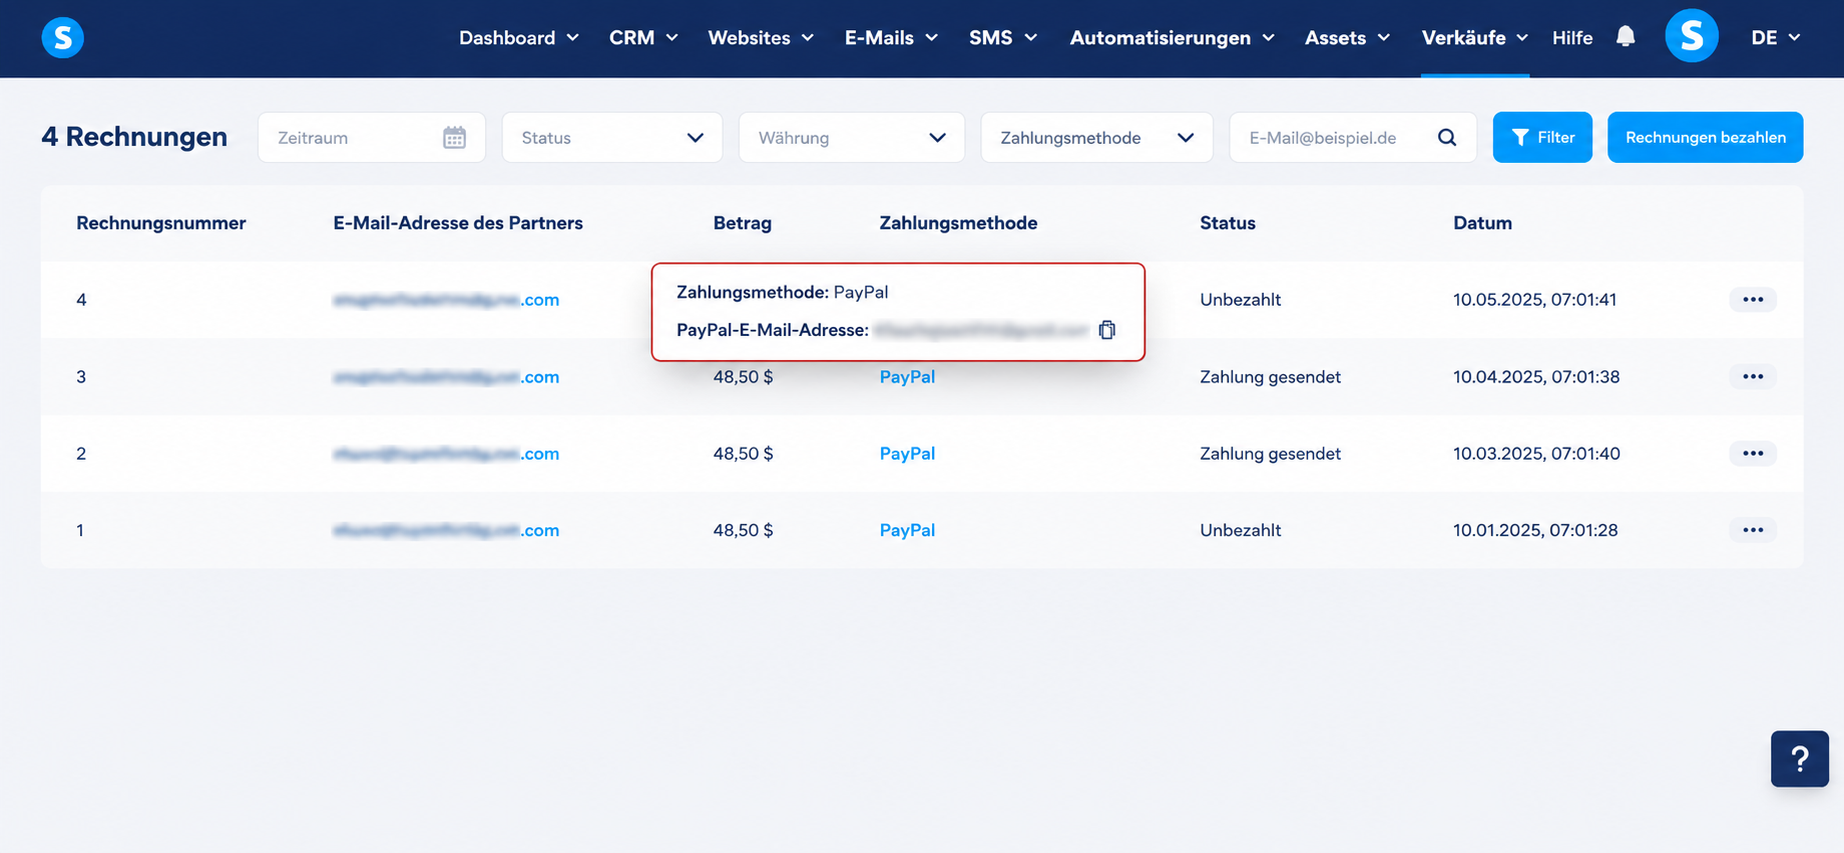This screenshot has height=853, width=1844.
Task: Click the Zahlungsmethode column header
Action: [958, 223]
